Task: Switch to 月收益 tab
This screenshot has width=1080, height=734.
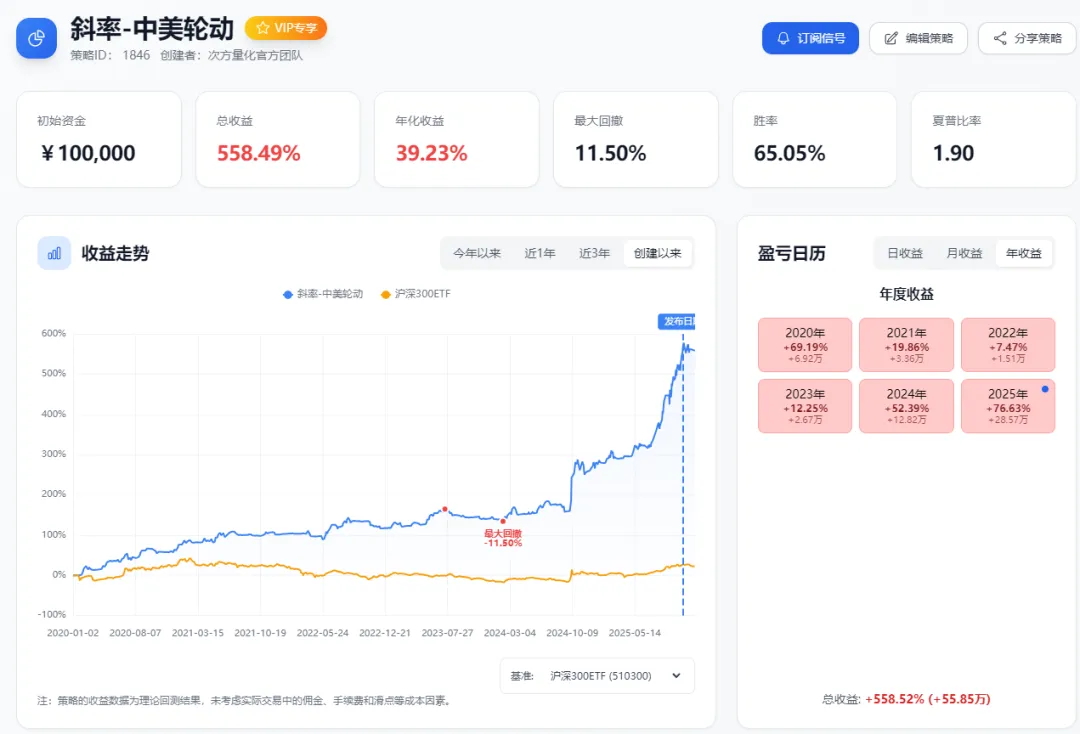Action: pos(964,253)
